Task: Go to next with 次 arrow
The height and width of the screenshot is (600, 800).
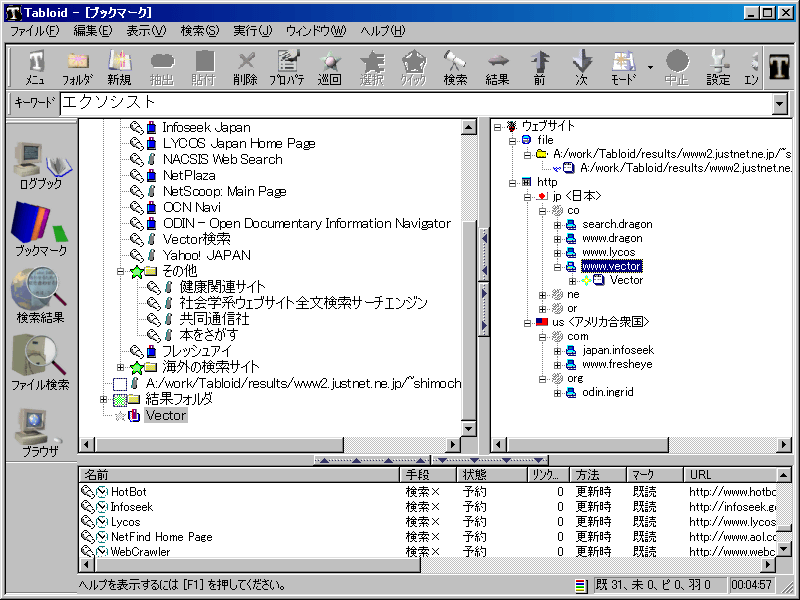Action: pos(581,67)
